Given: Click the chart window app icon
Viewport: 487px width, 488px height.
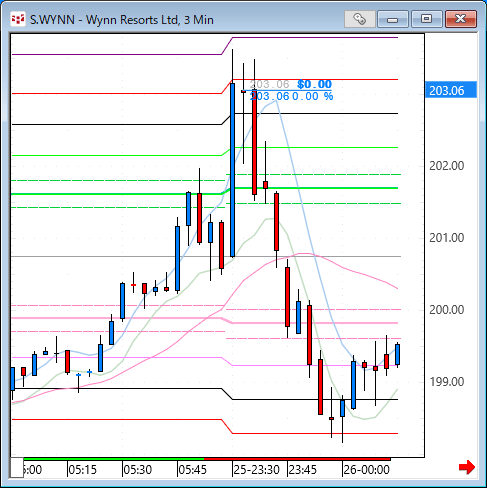Looking at the screenshot, I should pyautogui.click(x=18, y=19).
